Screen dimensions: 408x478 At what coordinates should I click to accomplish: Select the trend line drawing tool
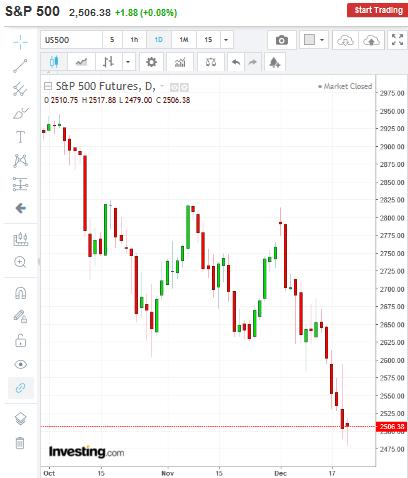20,66
